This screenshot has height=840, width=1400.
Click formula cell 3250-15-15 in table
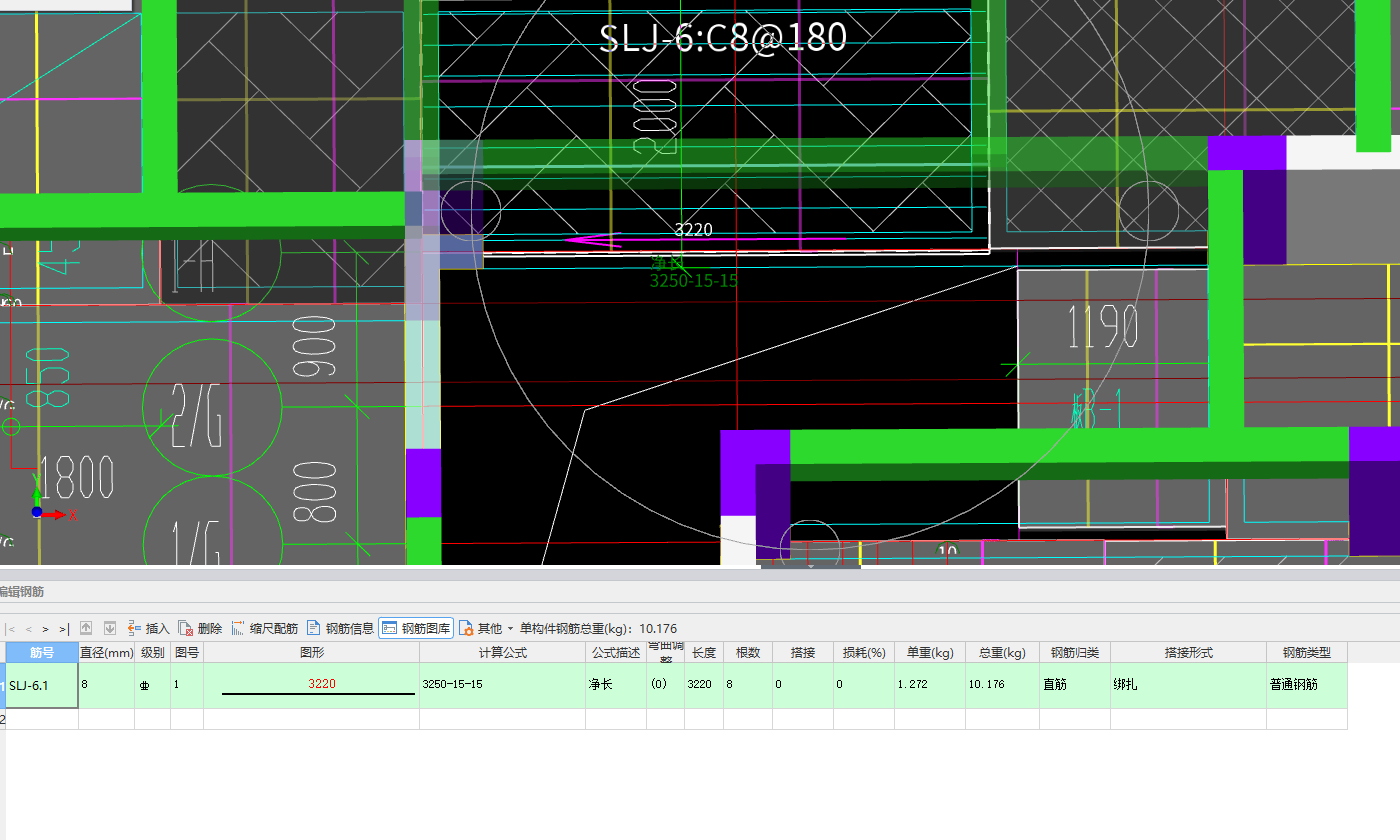[502, 685]
